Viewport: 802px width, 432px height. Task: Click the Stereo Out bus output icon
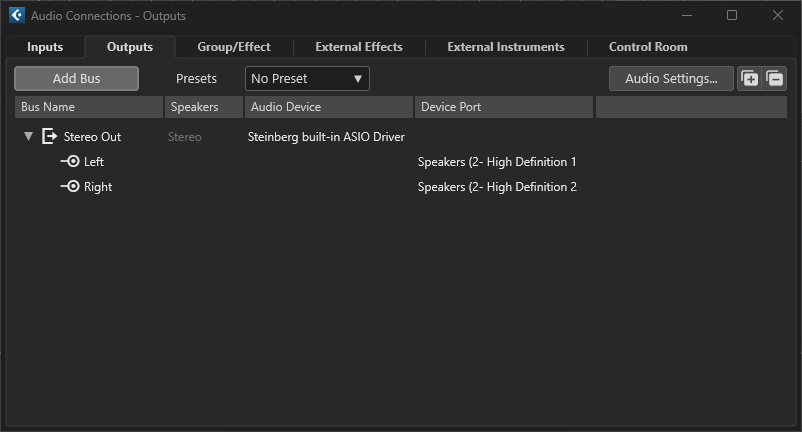[x=50, y=137]
